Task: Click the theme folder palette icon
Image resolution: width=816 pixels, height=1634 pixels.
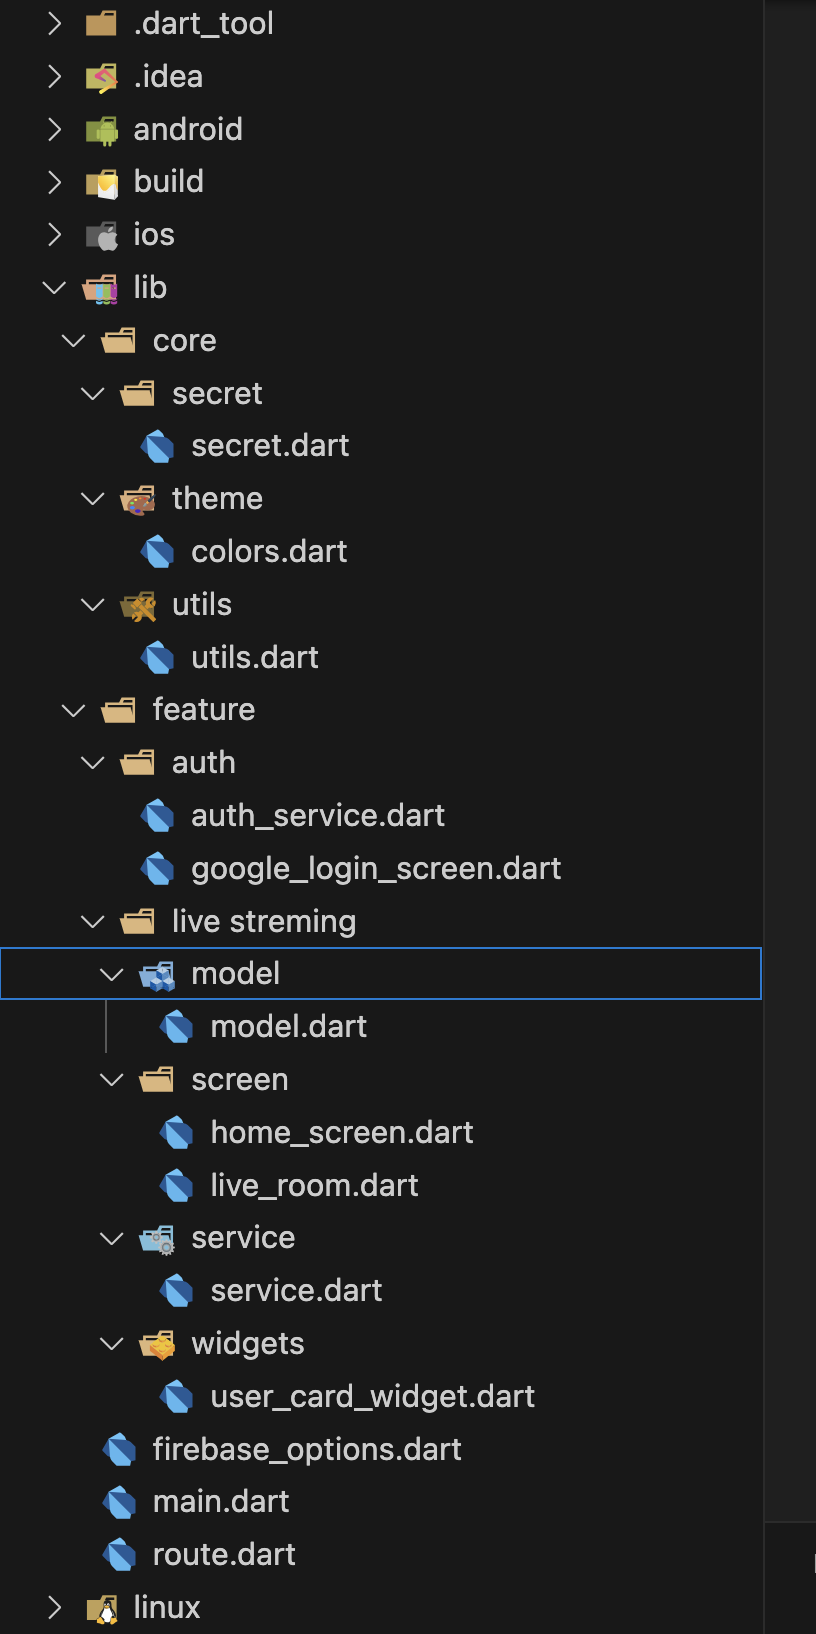Action: pos(138,500)
